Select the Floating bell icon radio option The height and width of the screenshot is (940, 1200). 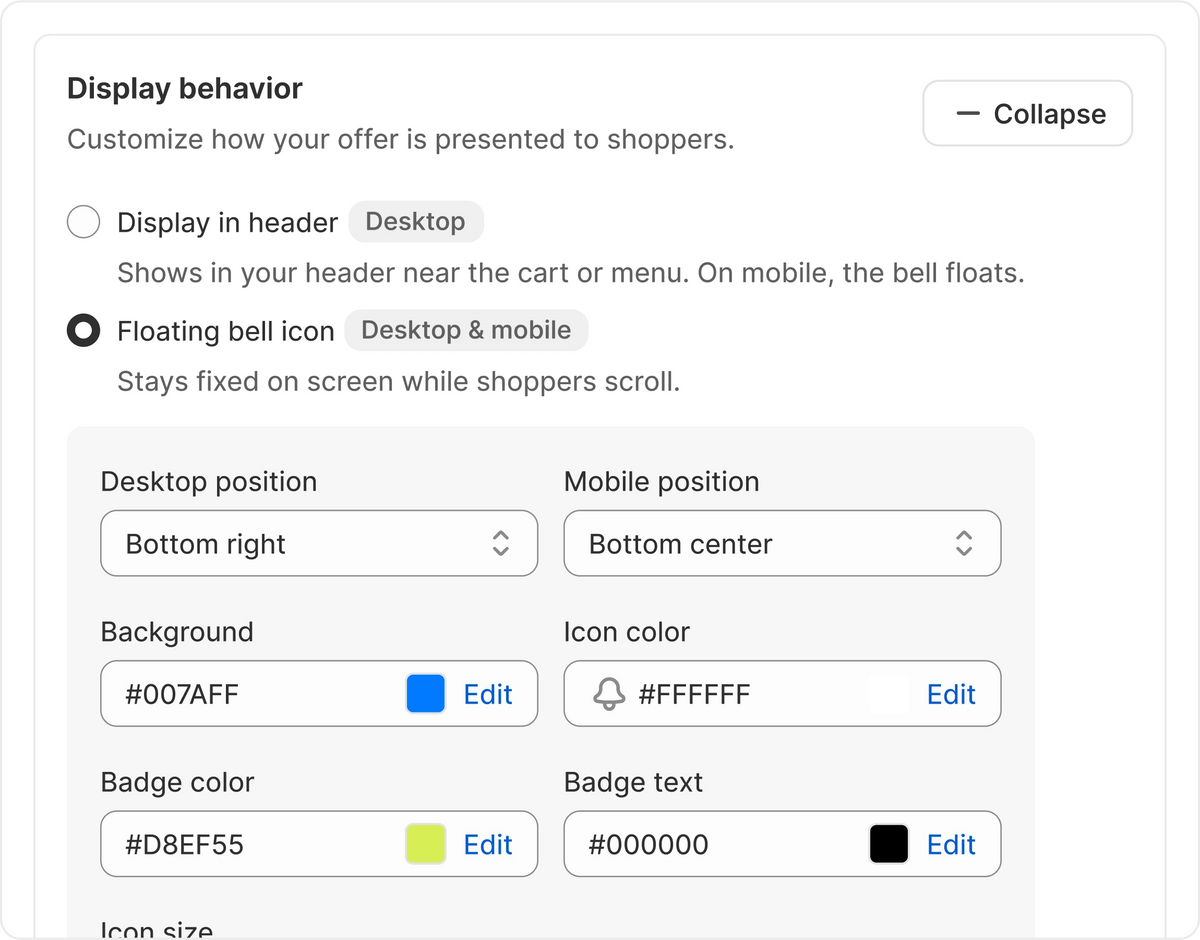[x=83, y=330]
